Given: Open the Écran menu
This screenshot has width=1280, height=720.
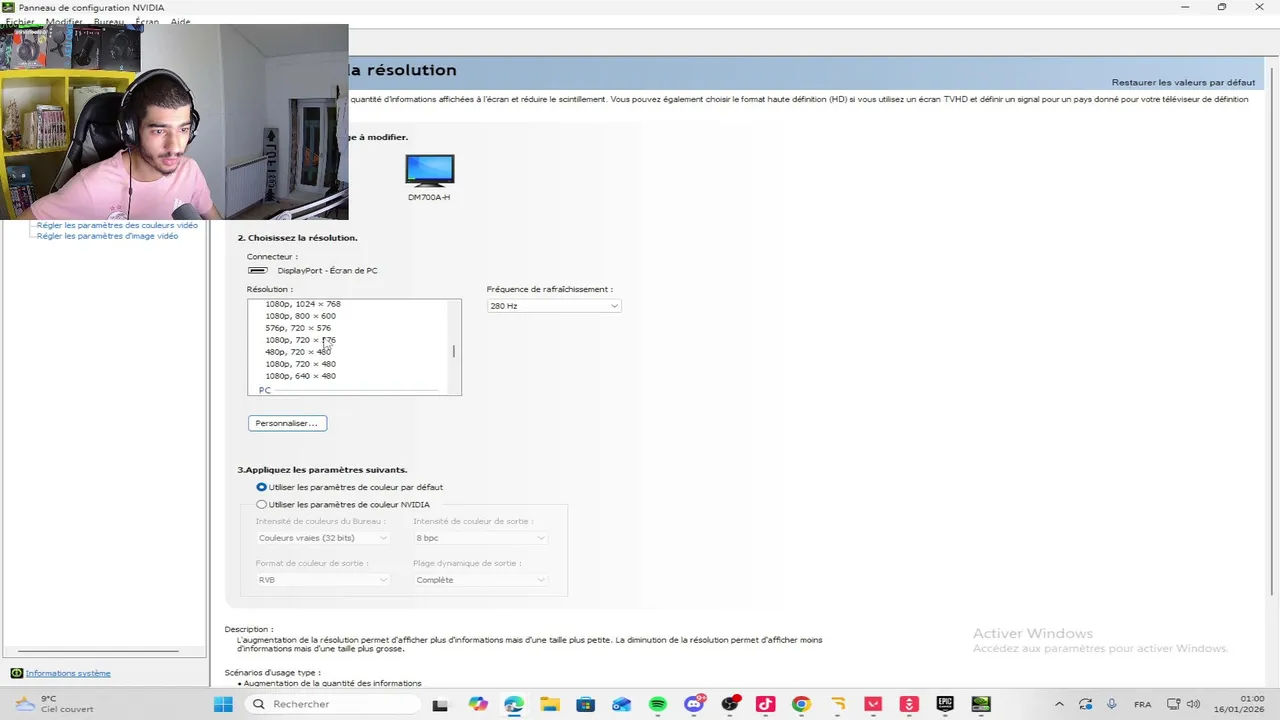Looking at the screenshot, I should 147,21.
